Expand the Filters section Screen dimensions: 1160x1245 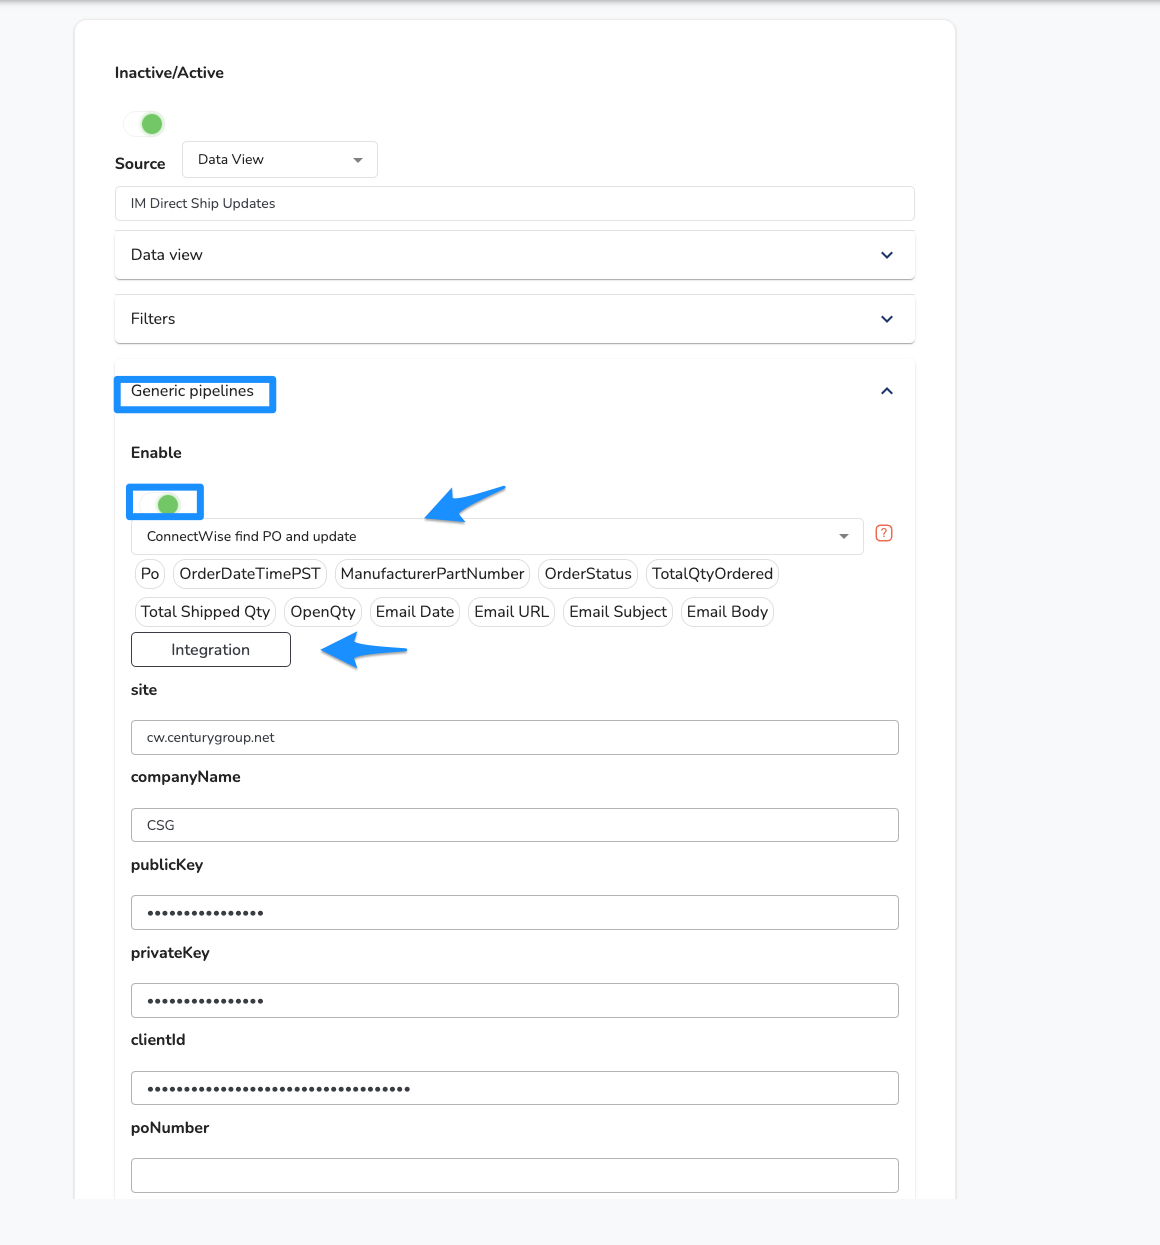pos(515,319)
